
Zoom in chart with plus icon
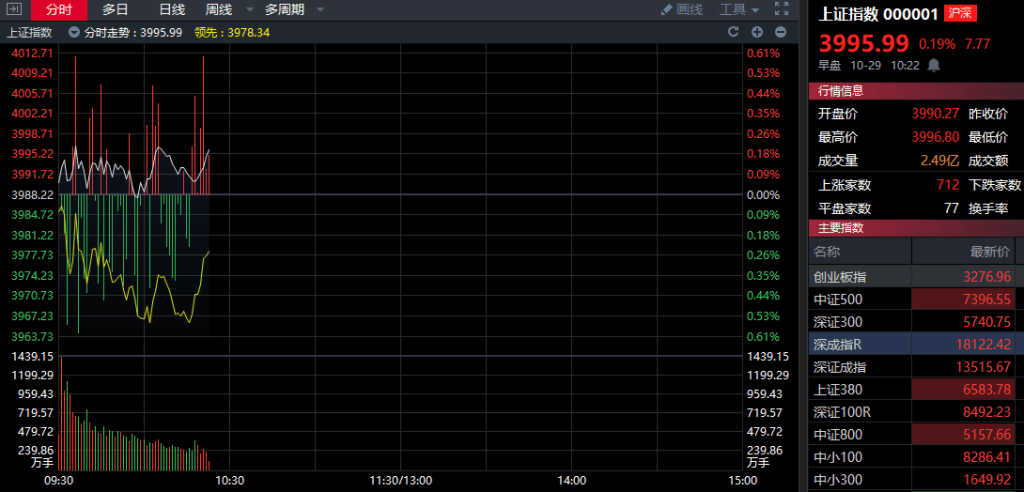(x=756, y=32)
